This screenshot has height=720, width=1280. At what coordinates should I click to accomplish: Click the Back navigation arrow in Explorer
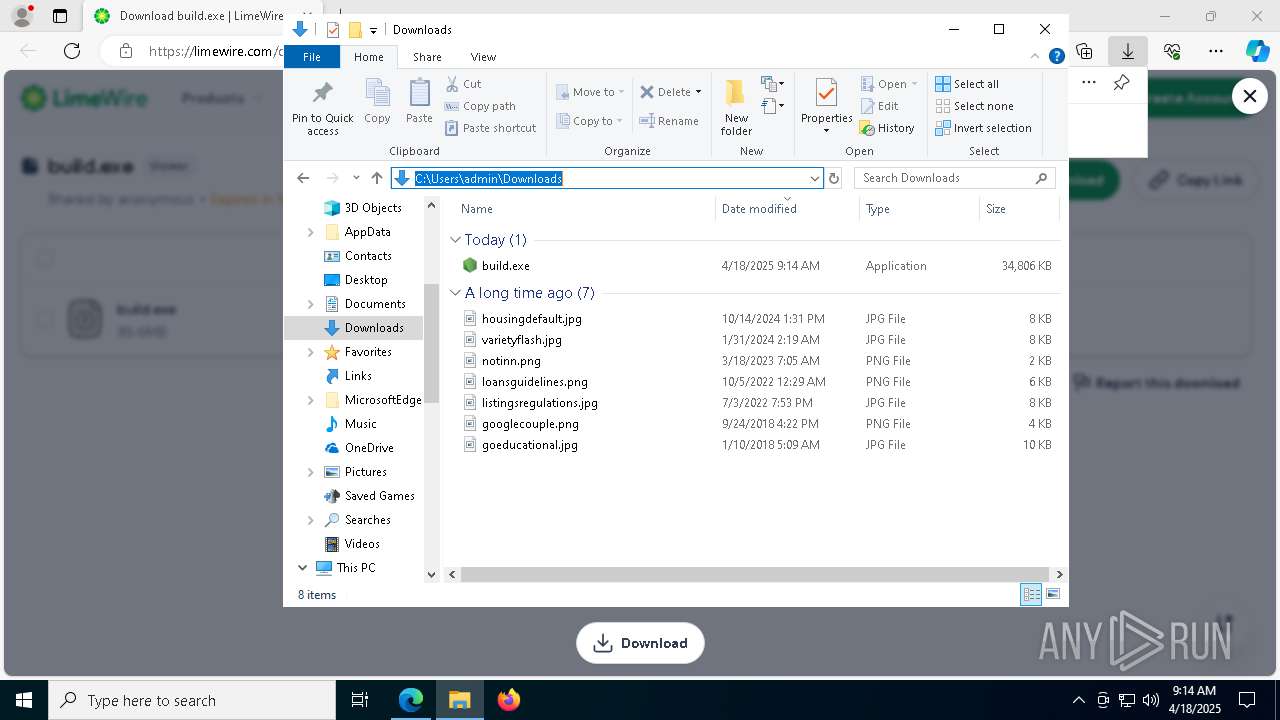303,178
